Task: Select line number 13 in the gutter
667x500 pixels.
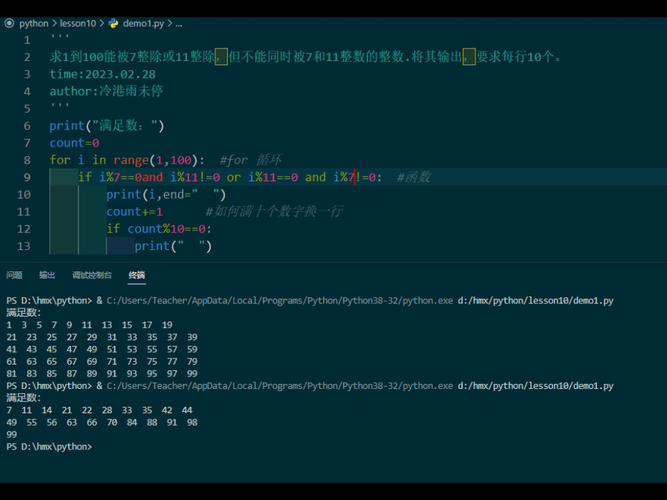Action: pyautogui.click(x=24, y=246)
